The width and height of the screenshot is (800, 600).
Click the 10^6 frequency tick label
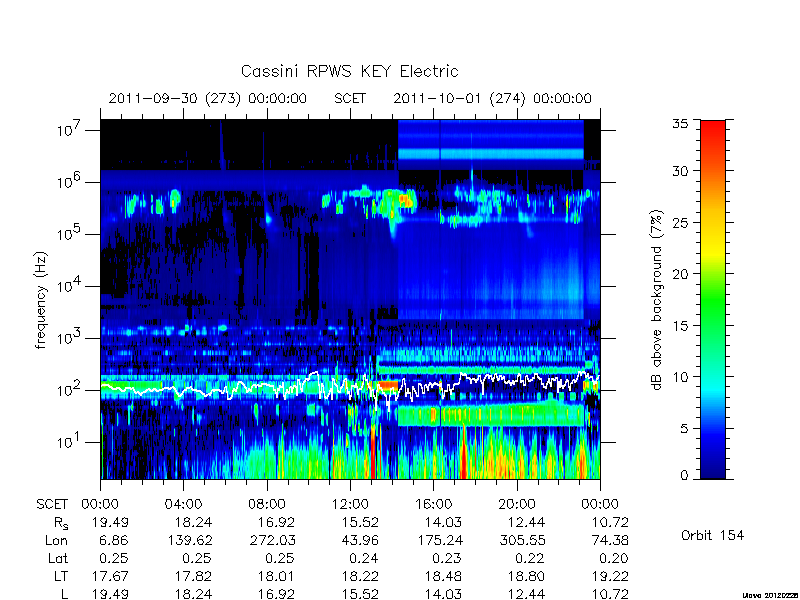pyautogui.click(x=70, y=181)
